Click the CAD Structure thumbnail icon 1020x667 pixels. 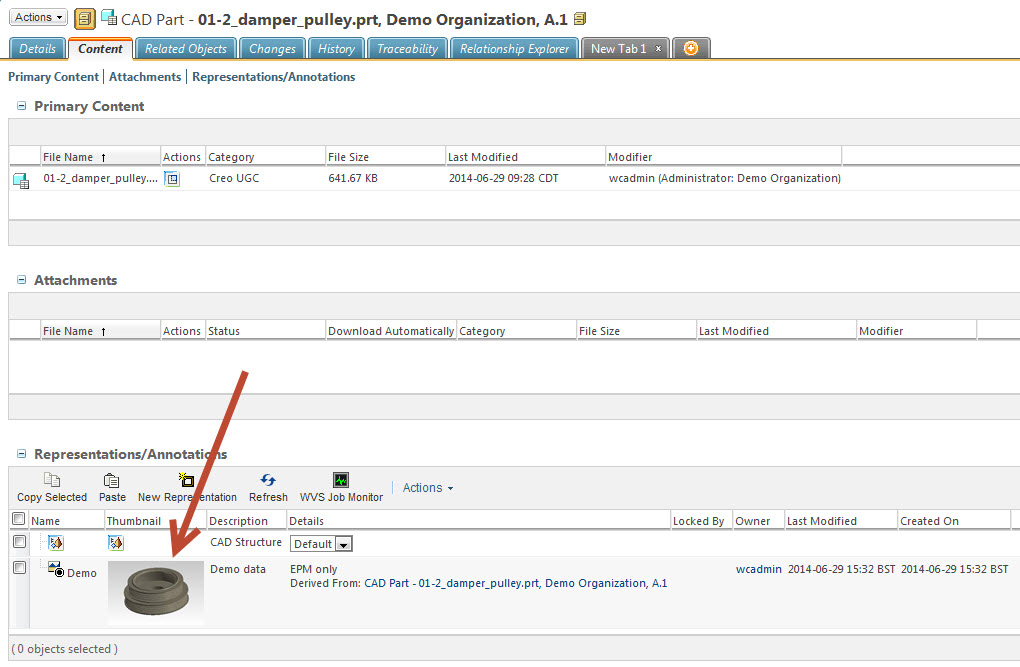click(116, 542)
